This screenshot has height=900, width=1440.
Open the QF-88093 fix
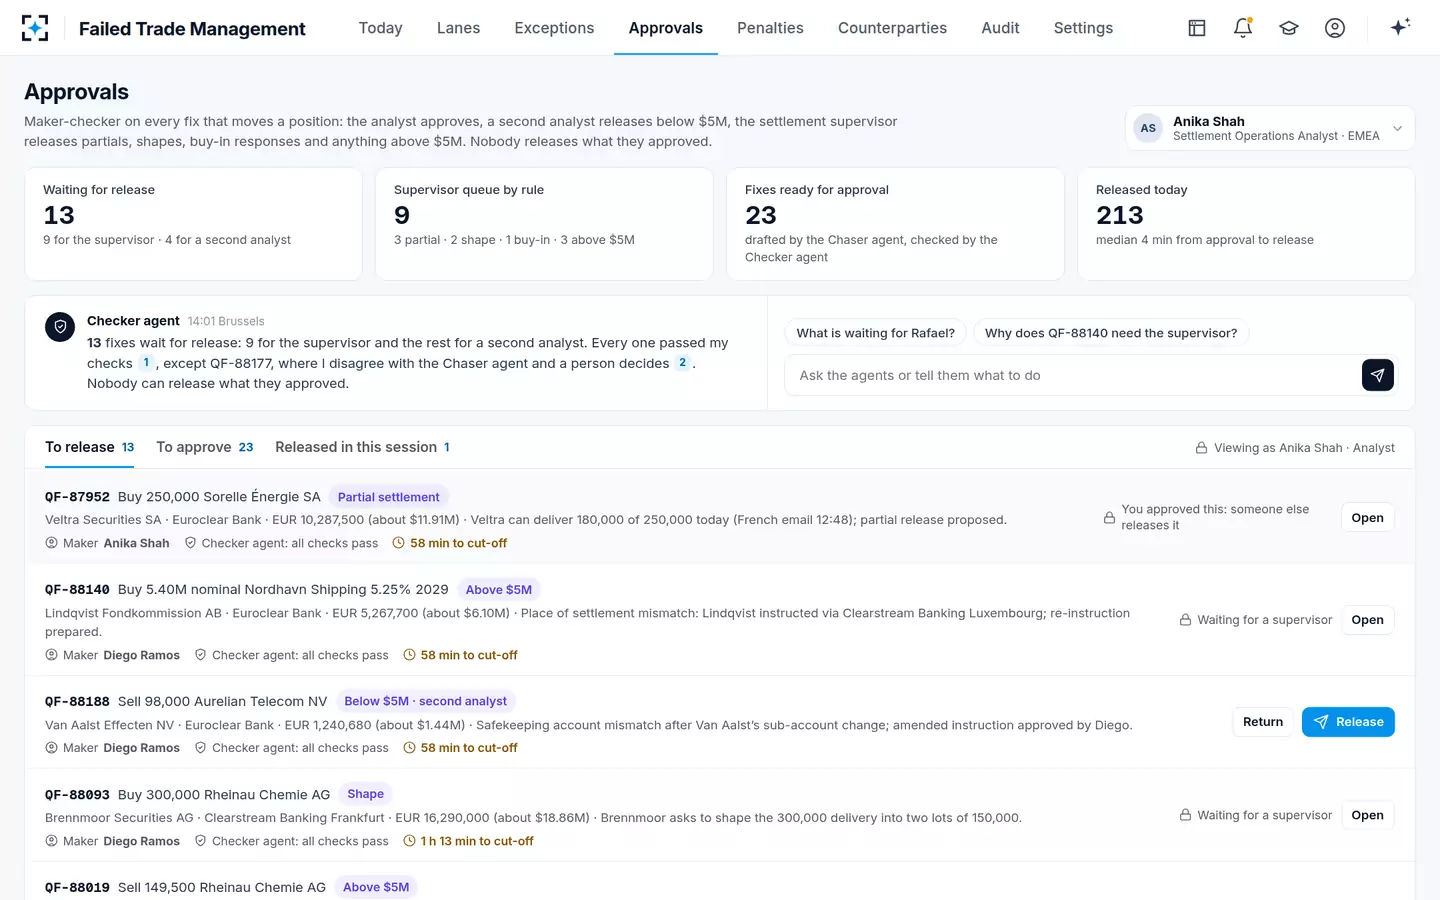click(1367, 815)
